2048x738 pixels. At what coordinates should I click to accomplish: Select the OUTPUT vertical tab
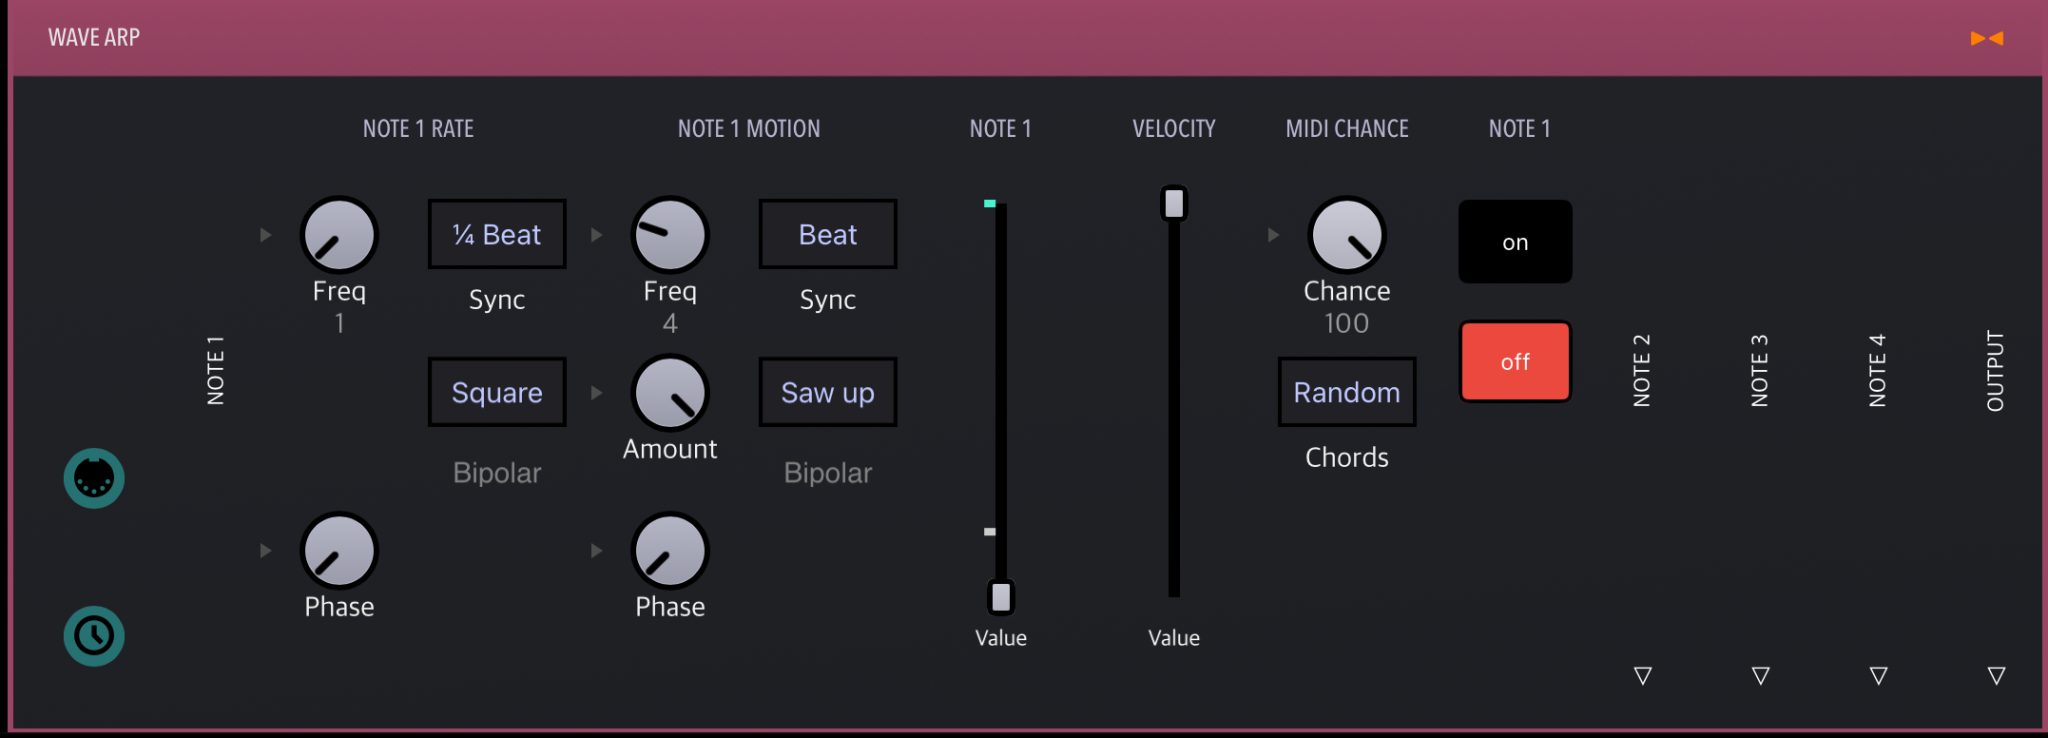[1996, 371]
